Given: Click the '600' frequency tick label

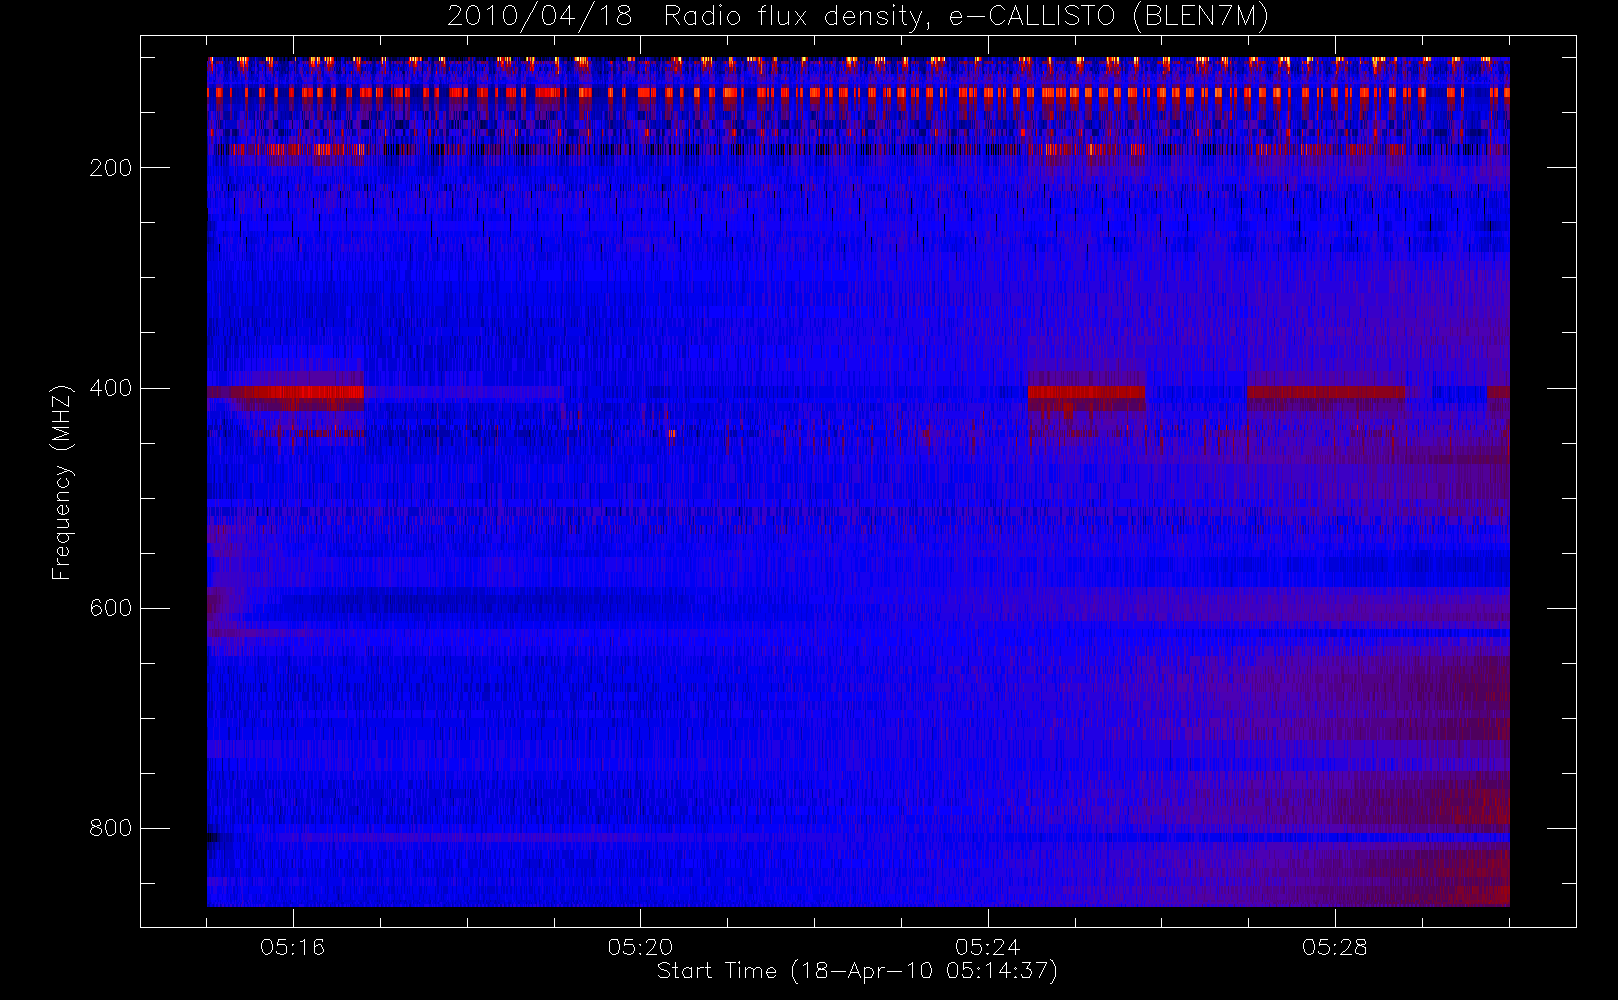Looking at the screenshot, I should click(x=110, y=608).
